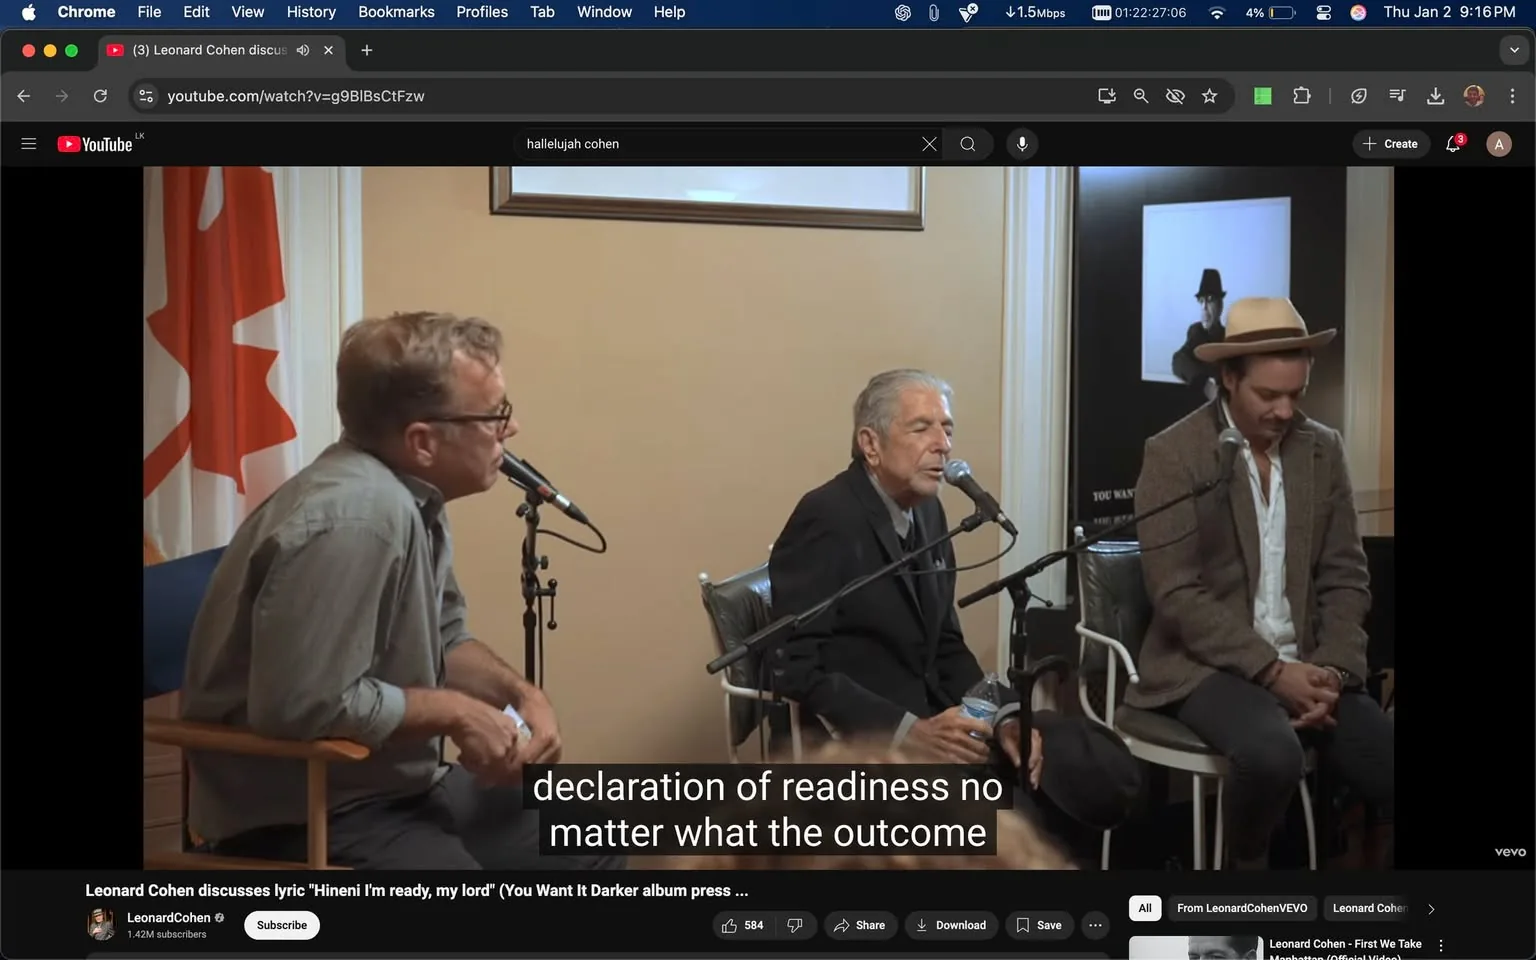Open the YouTube notifications bell
Image resolution: width=1536 pixels, height=960 pixels.
(x=1453, y=144)
